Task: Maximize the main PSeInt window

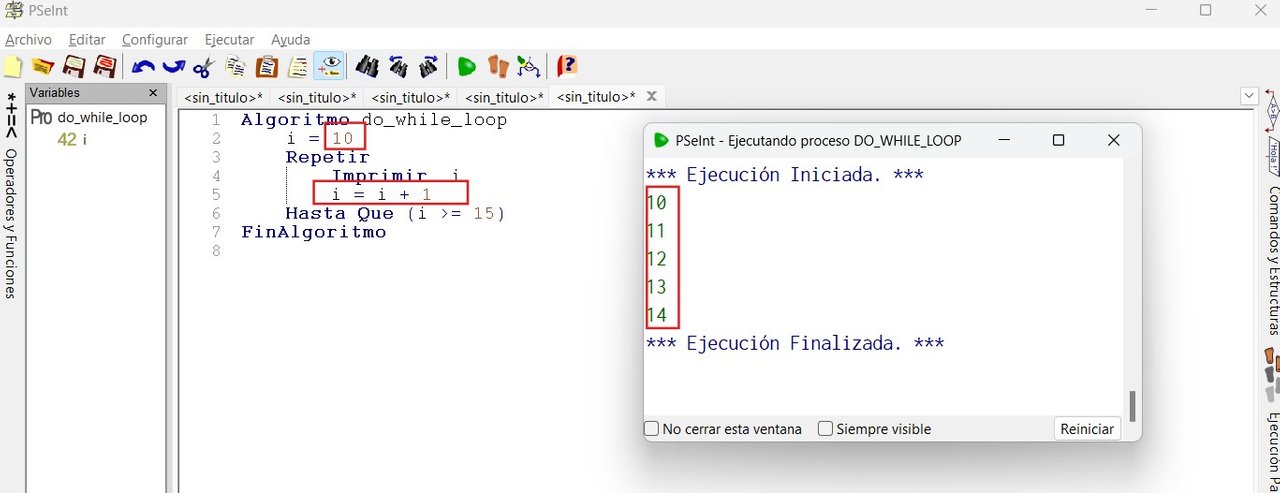Action: coord(1205,10)
